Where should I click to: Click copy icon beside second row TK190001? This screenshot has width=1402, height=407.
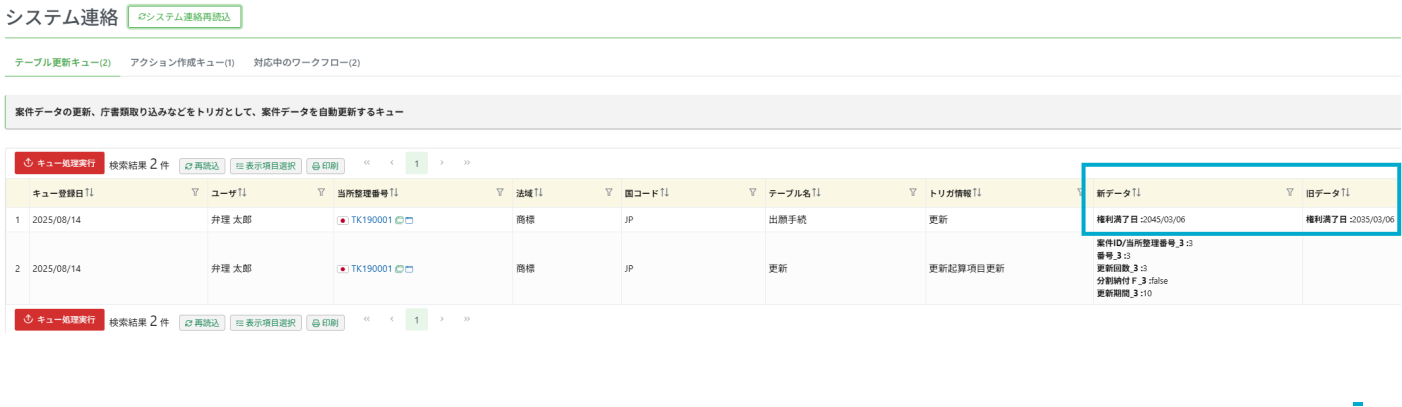coord(399,269)
